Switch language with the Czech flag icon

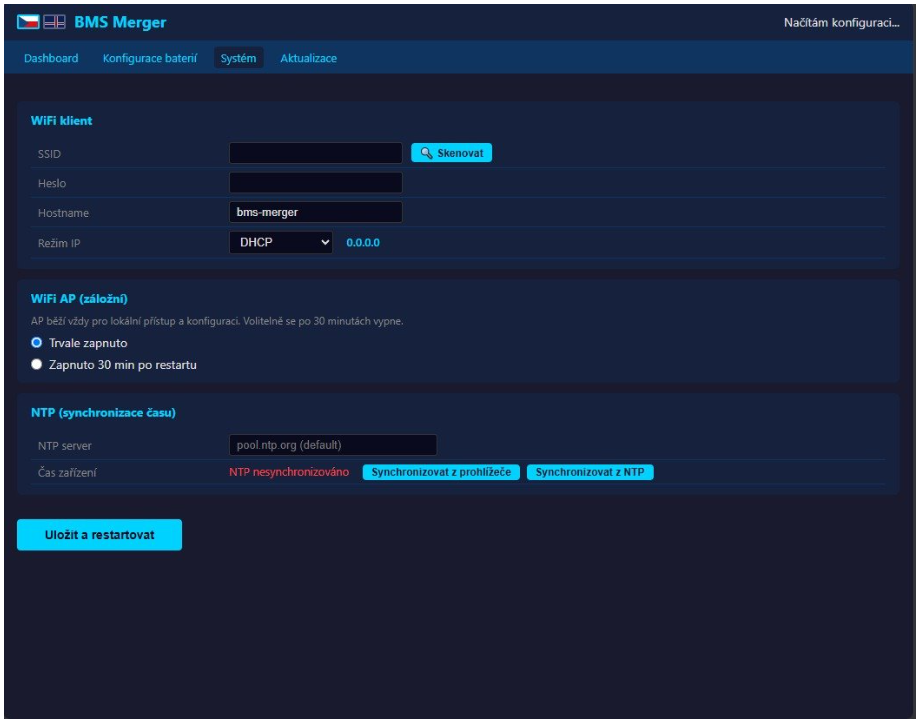tap(28, 22)
